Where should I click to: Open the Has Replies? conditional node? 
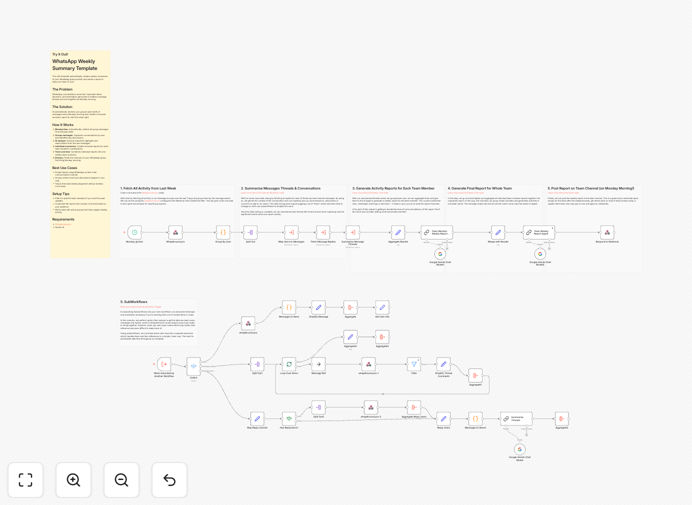pos(289,418)
